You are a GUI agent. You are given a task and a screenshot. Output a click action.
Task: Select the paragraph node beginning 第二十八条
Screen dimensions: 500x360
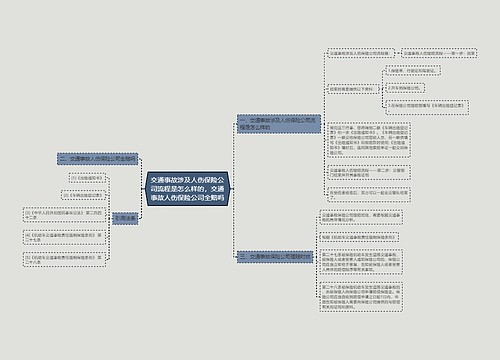point(361,297)
